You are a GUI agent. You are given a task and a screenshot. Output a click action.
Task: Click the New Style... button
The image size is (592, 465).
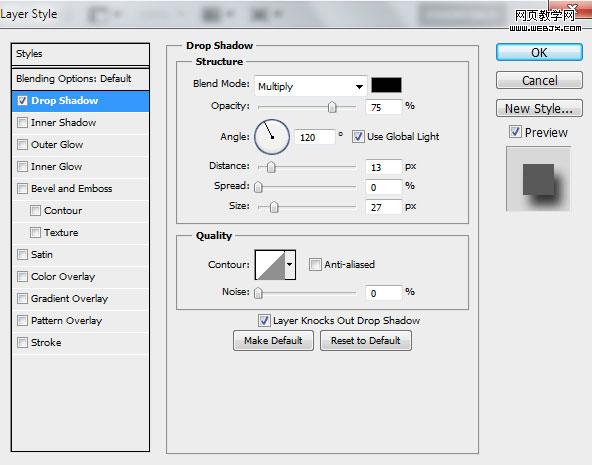[539, 109]
